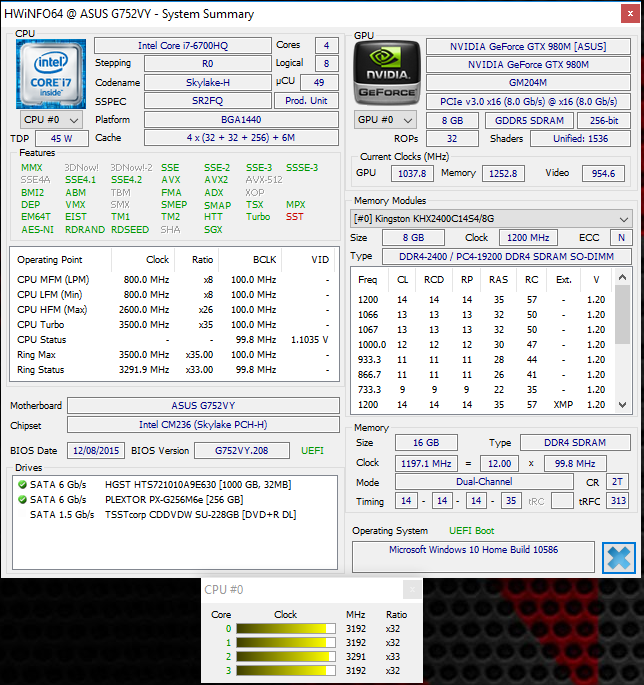
Task: Click the BGA1440 platform field
Action: click(x=241, y=119)
